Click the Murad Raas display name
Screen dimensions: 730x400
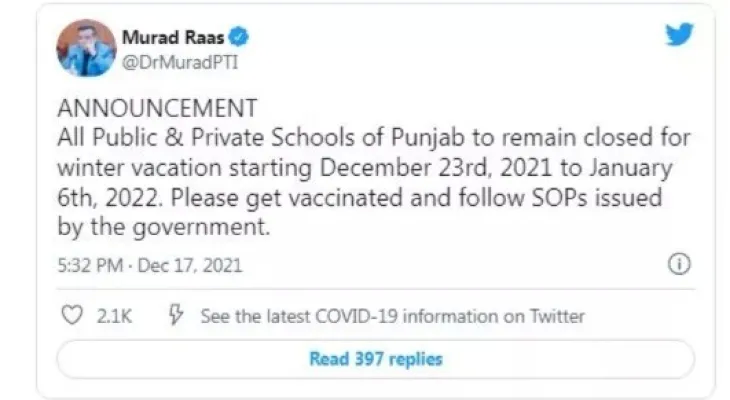click(174, 38)
